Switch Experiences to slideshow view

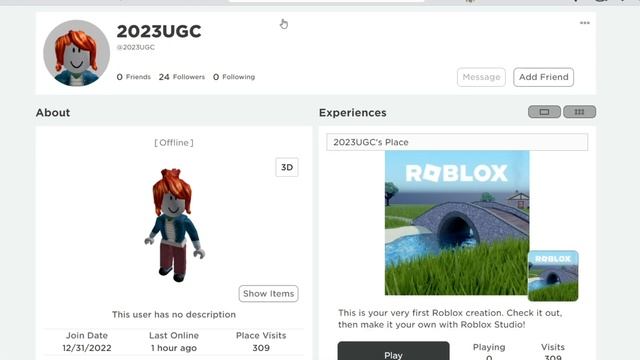click(544, 112)
